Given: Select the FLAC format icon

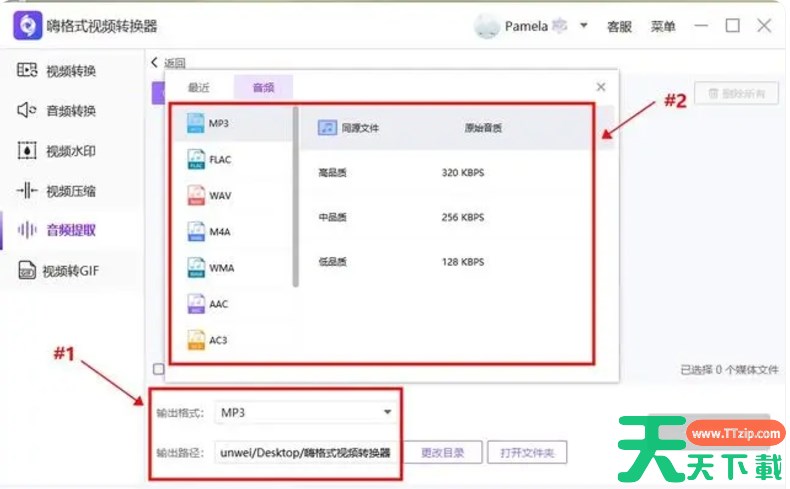Looking at the screenshot, I should tap(195, 159).
